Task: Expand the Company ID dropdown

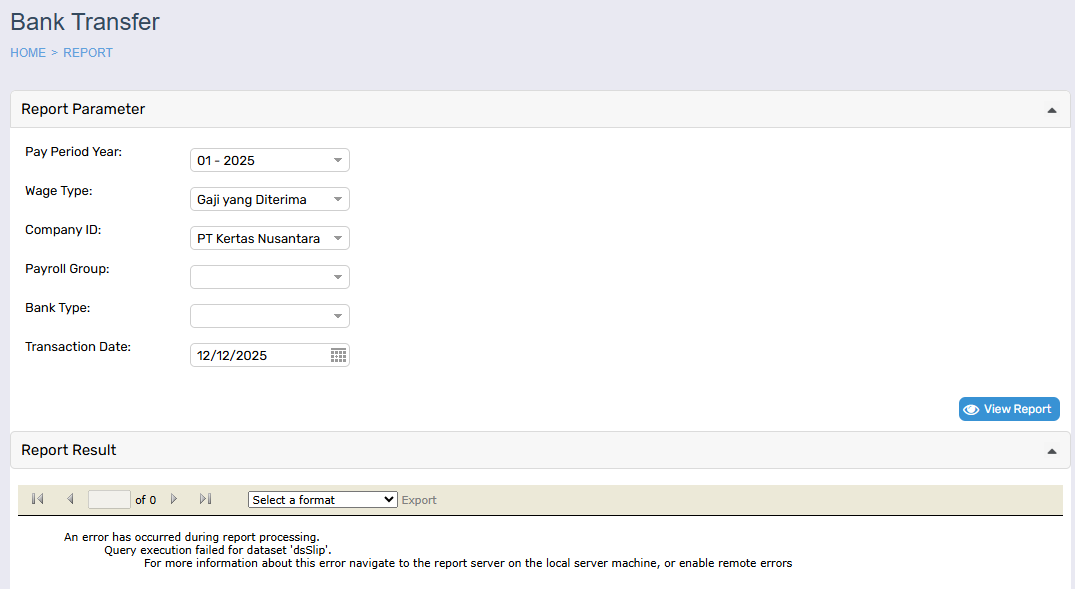Action: click(338, 238)
